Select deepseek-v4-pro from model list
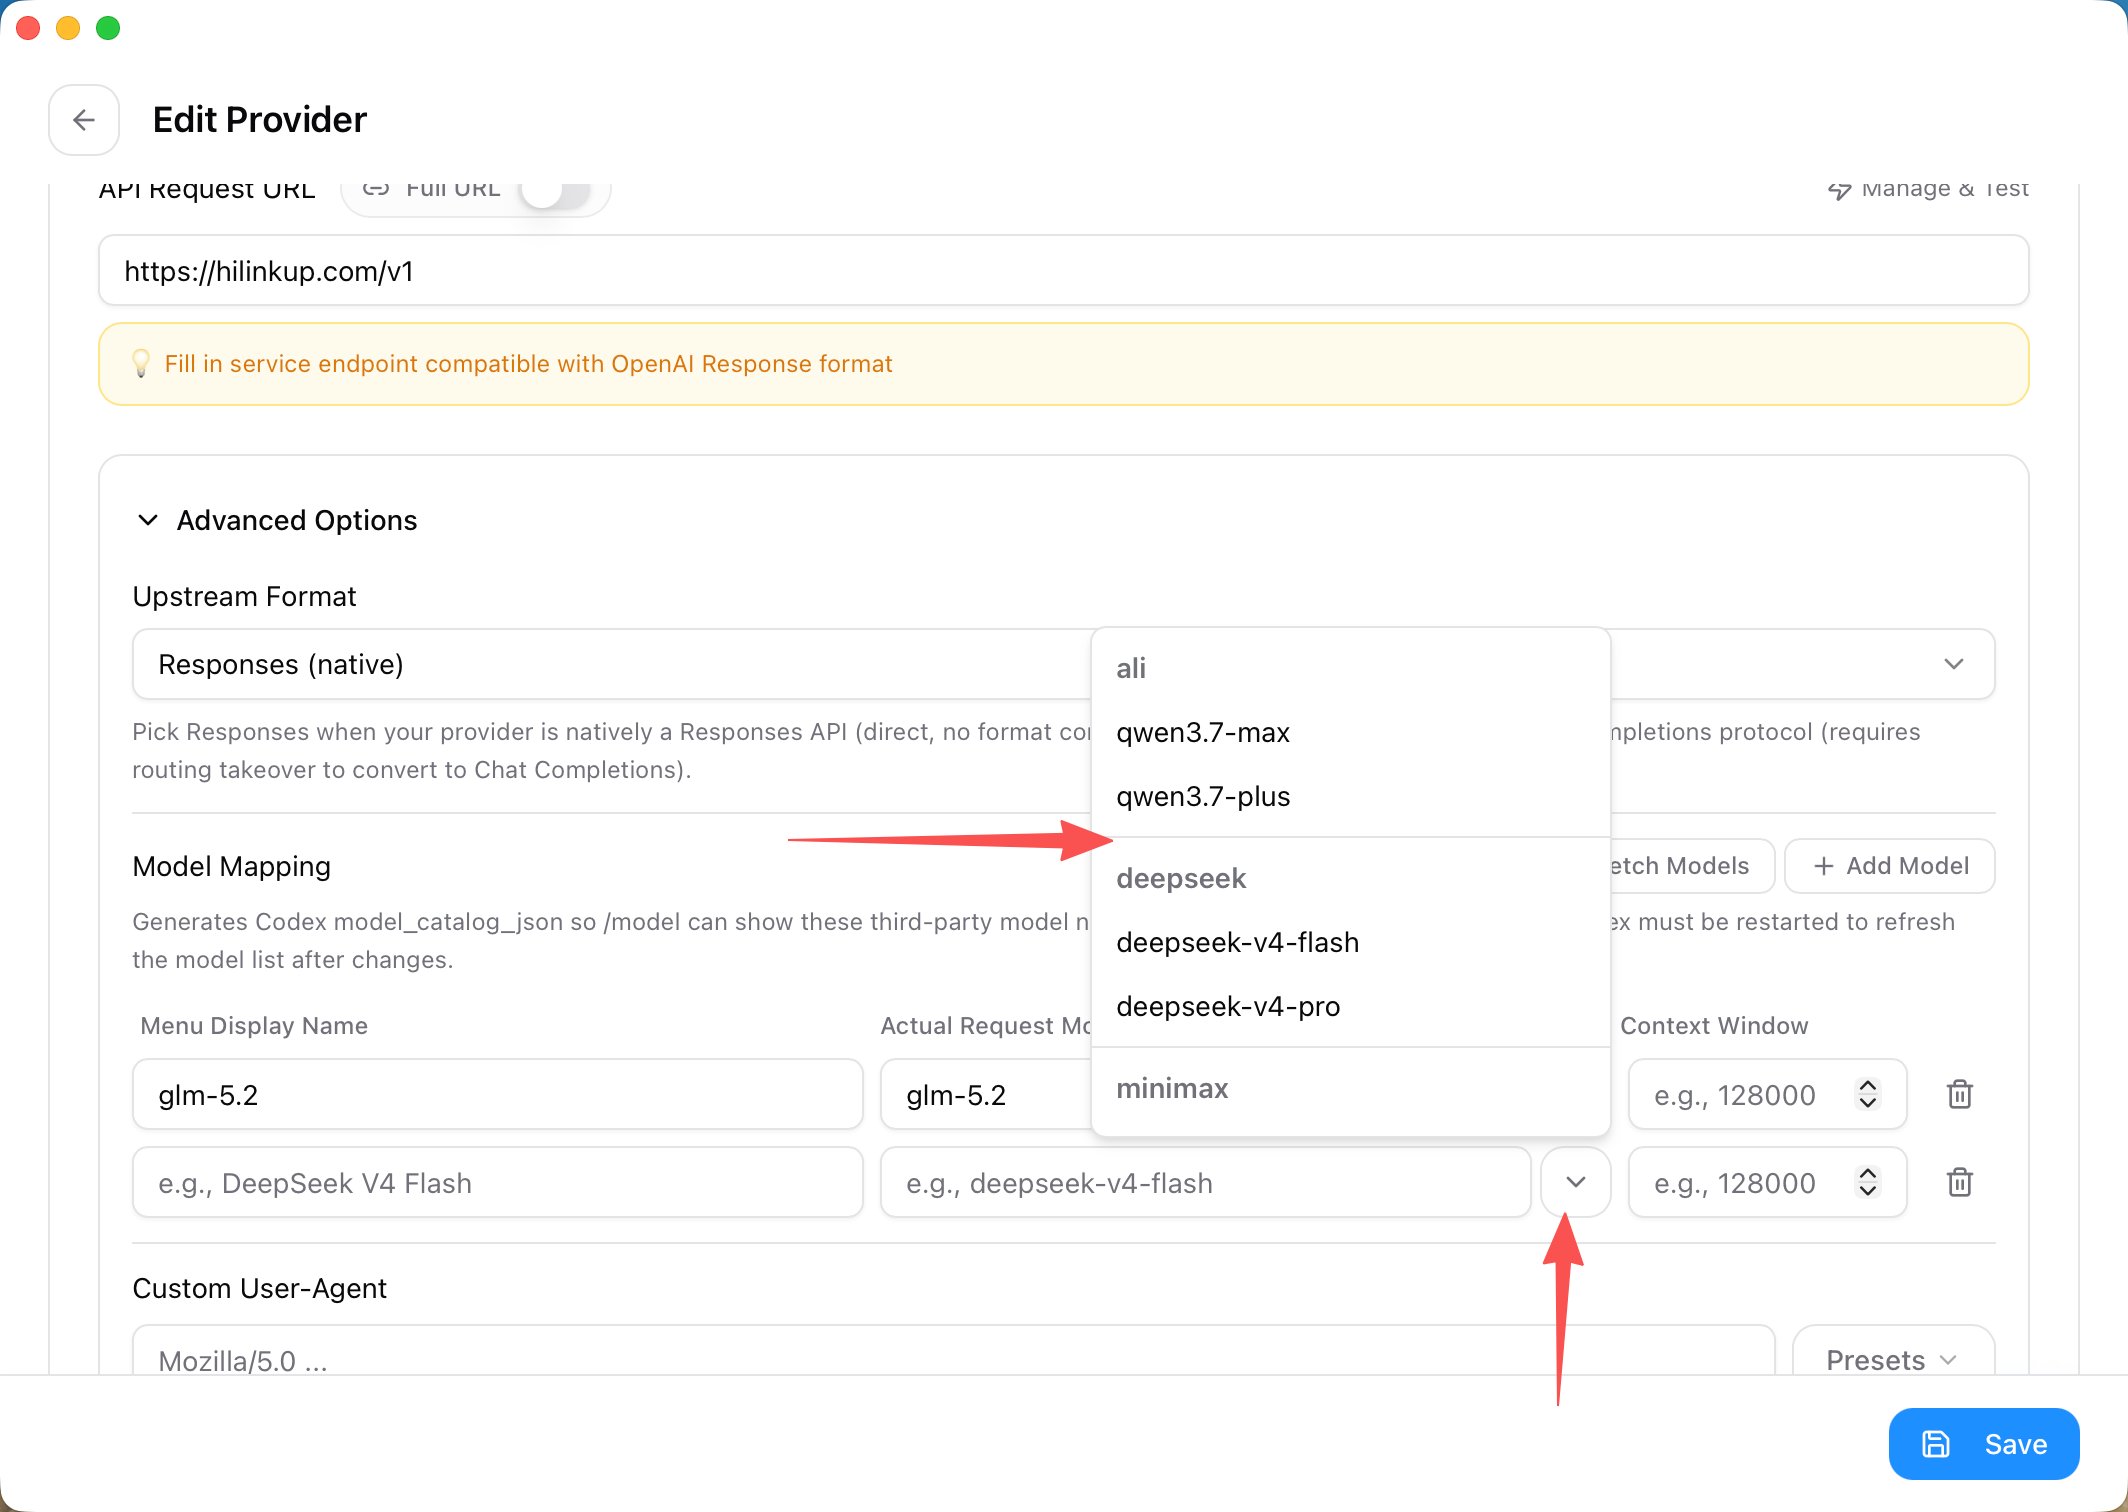 pos(1351,1006)
